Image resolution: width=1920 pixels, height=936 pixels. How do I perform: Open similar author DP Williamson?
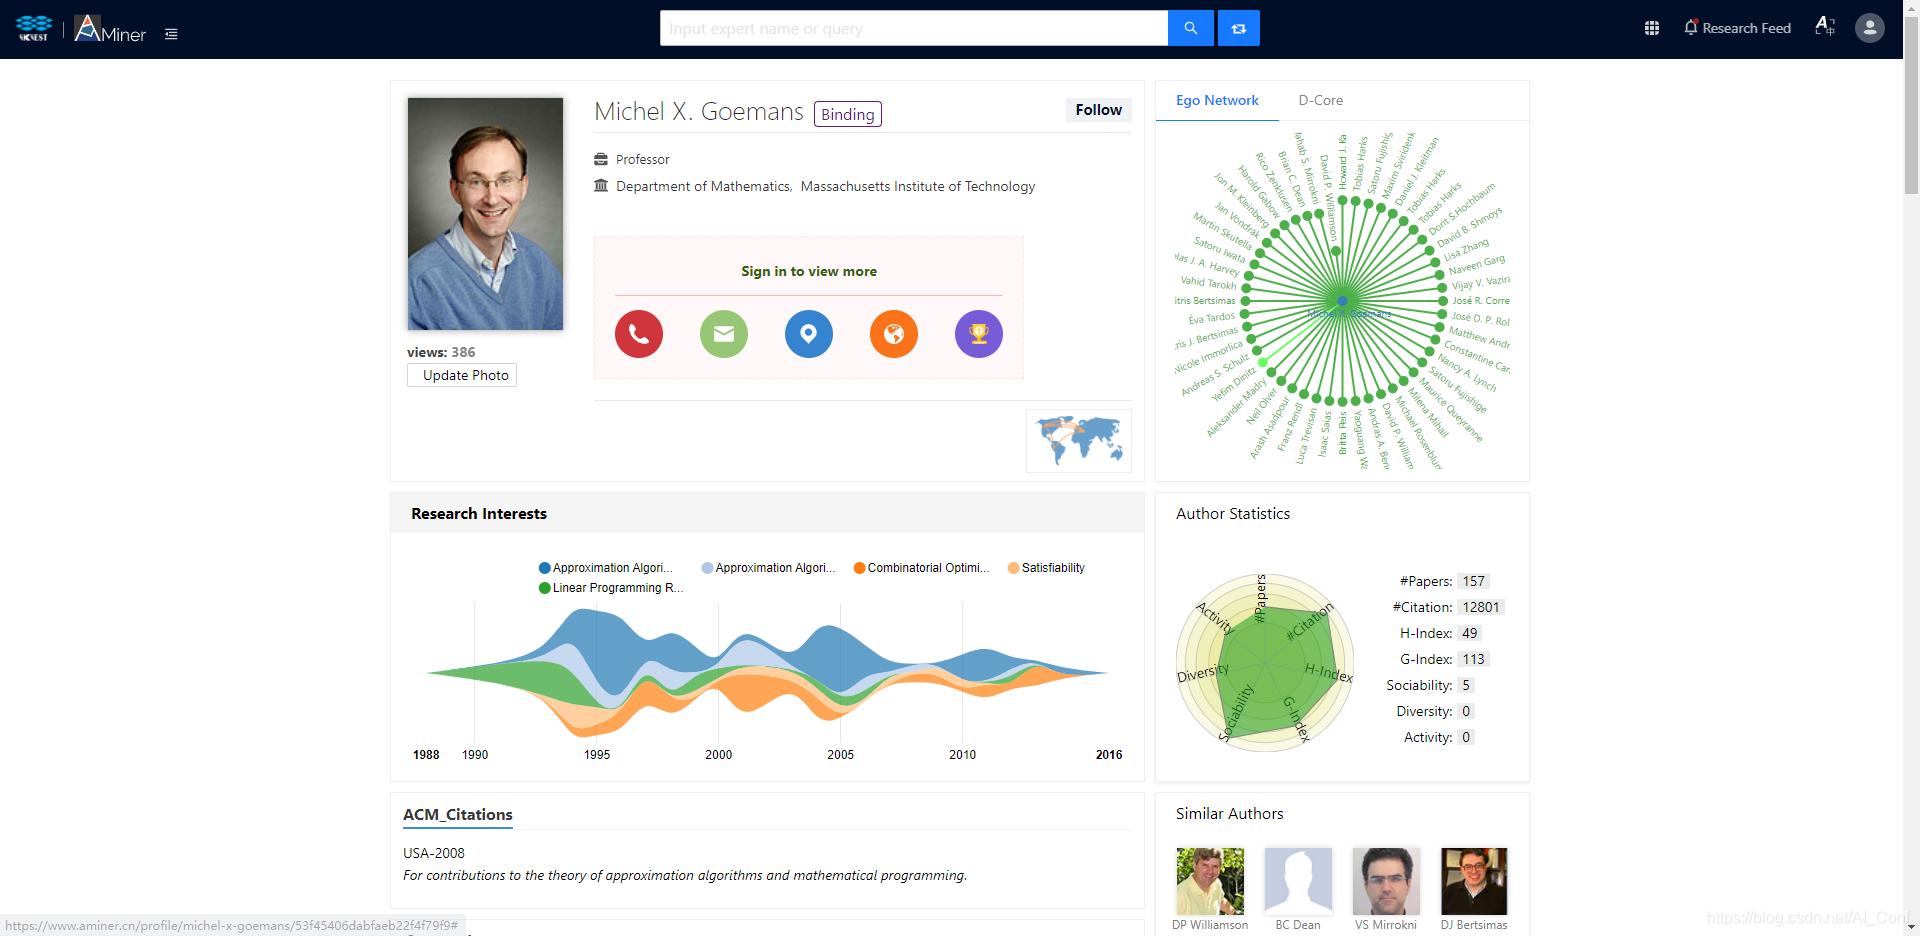tap(1210, 889)
